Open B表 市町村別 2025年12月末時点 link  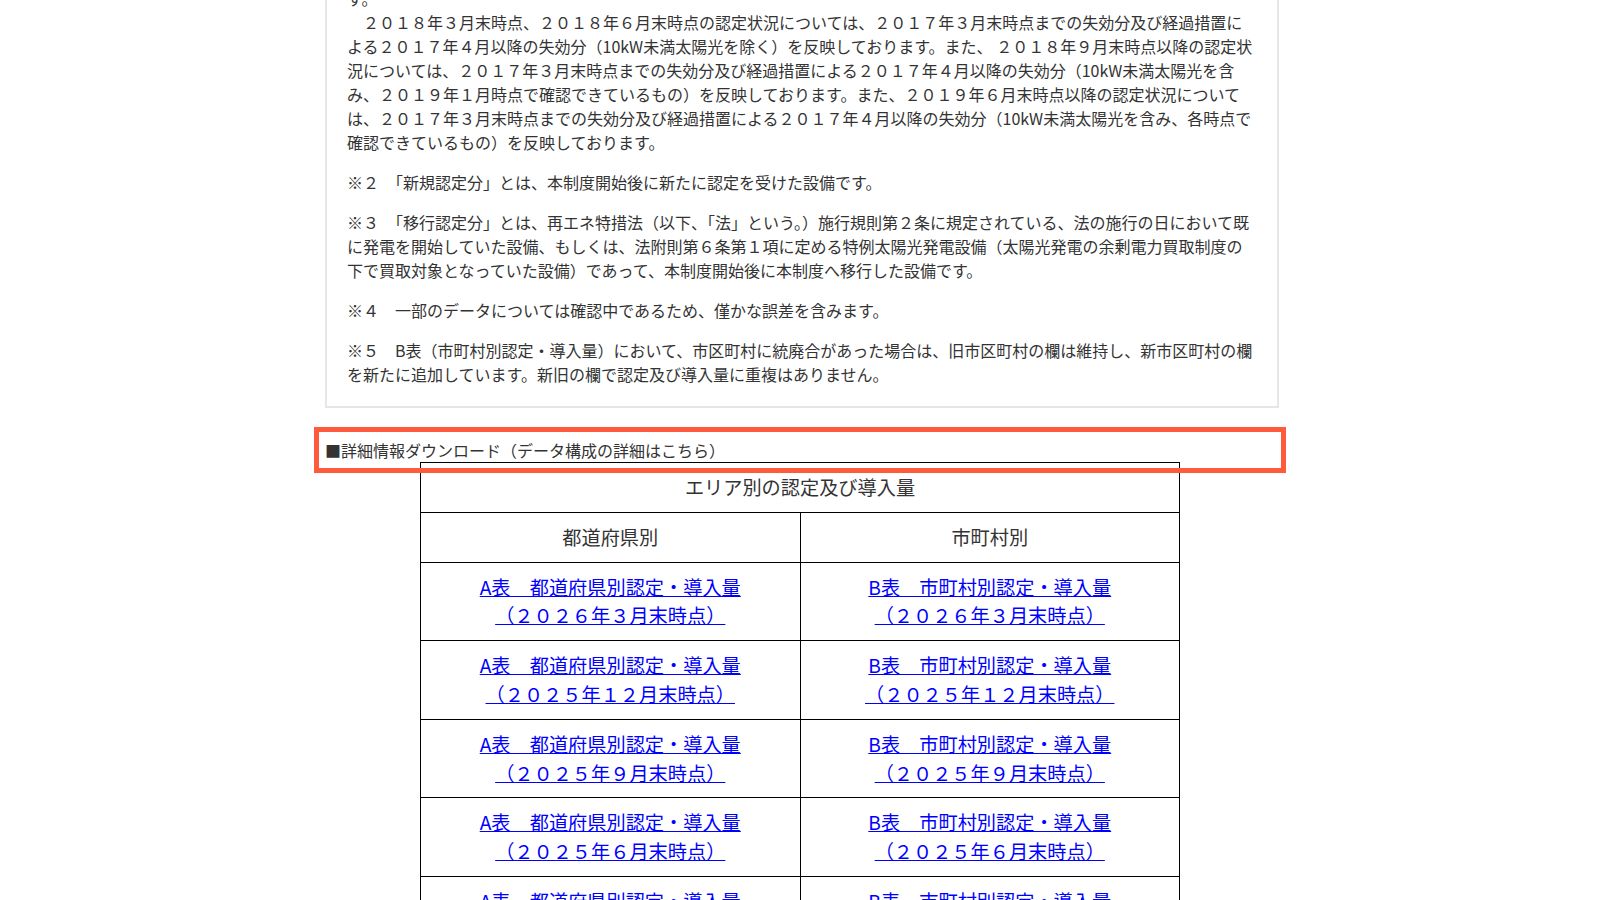pos(990,680)
